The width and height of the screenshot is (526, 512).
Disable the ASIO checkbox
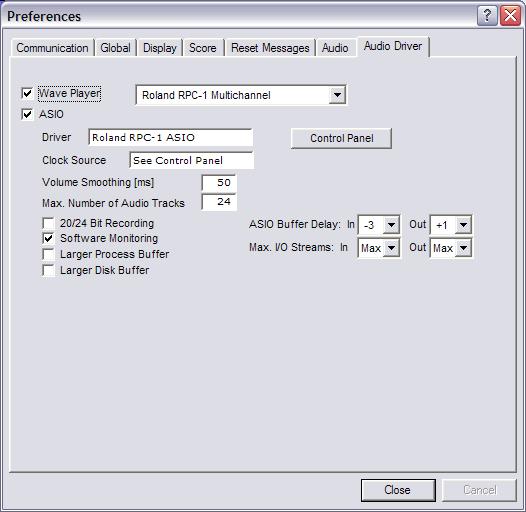pos(27,114)
